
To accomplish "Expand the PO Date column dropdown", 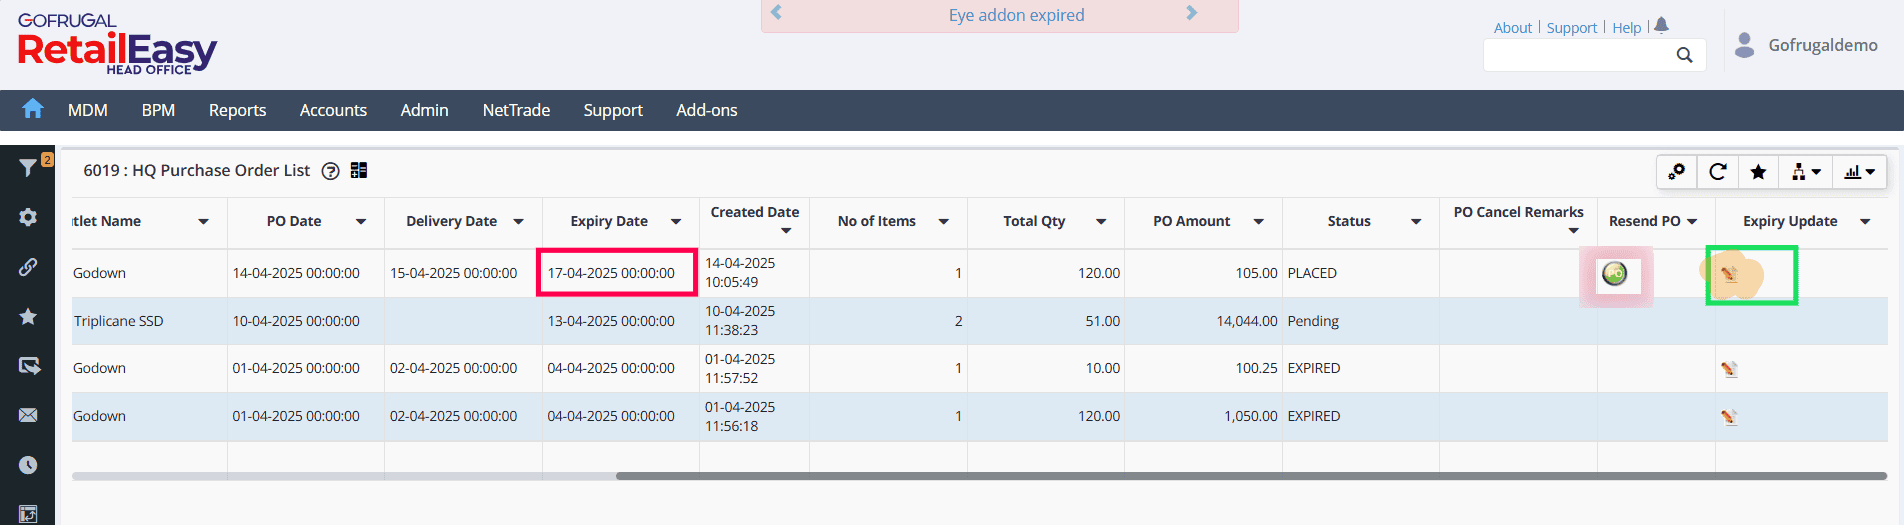I will (361, 222).
